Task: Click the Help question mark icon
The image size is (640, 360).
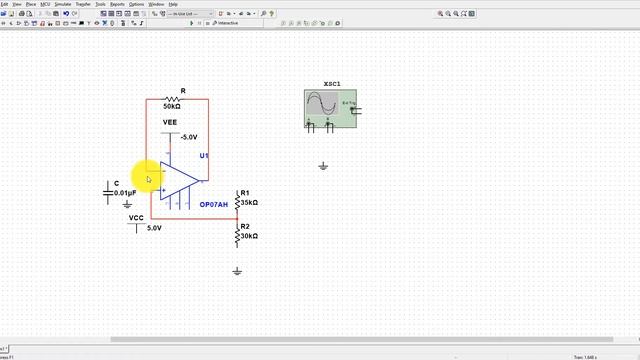Action: (271, 13)
